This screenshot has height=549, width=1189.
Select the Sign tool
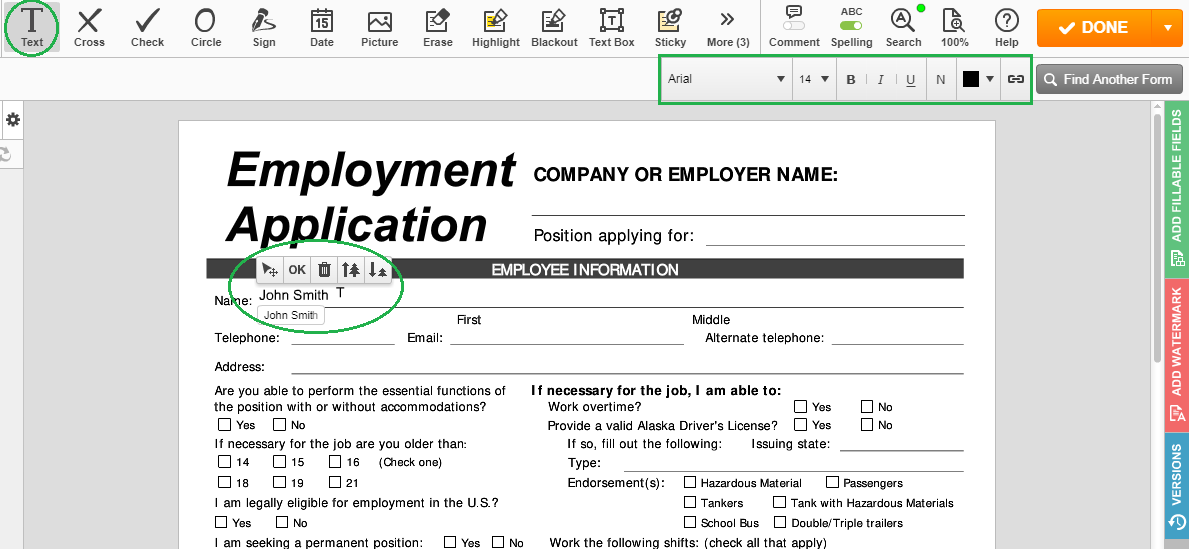pyautogui.click(x=264, y=27)
